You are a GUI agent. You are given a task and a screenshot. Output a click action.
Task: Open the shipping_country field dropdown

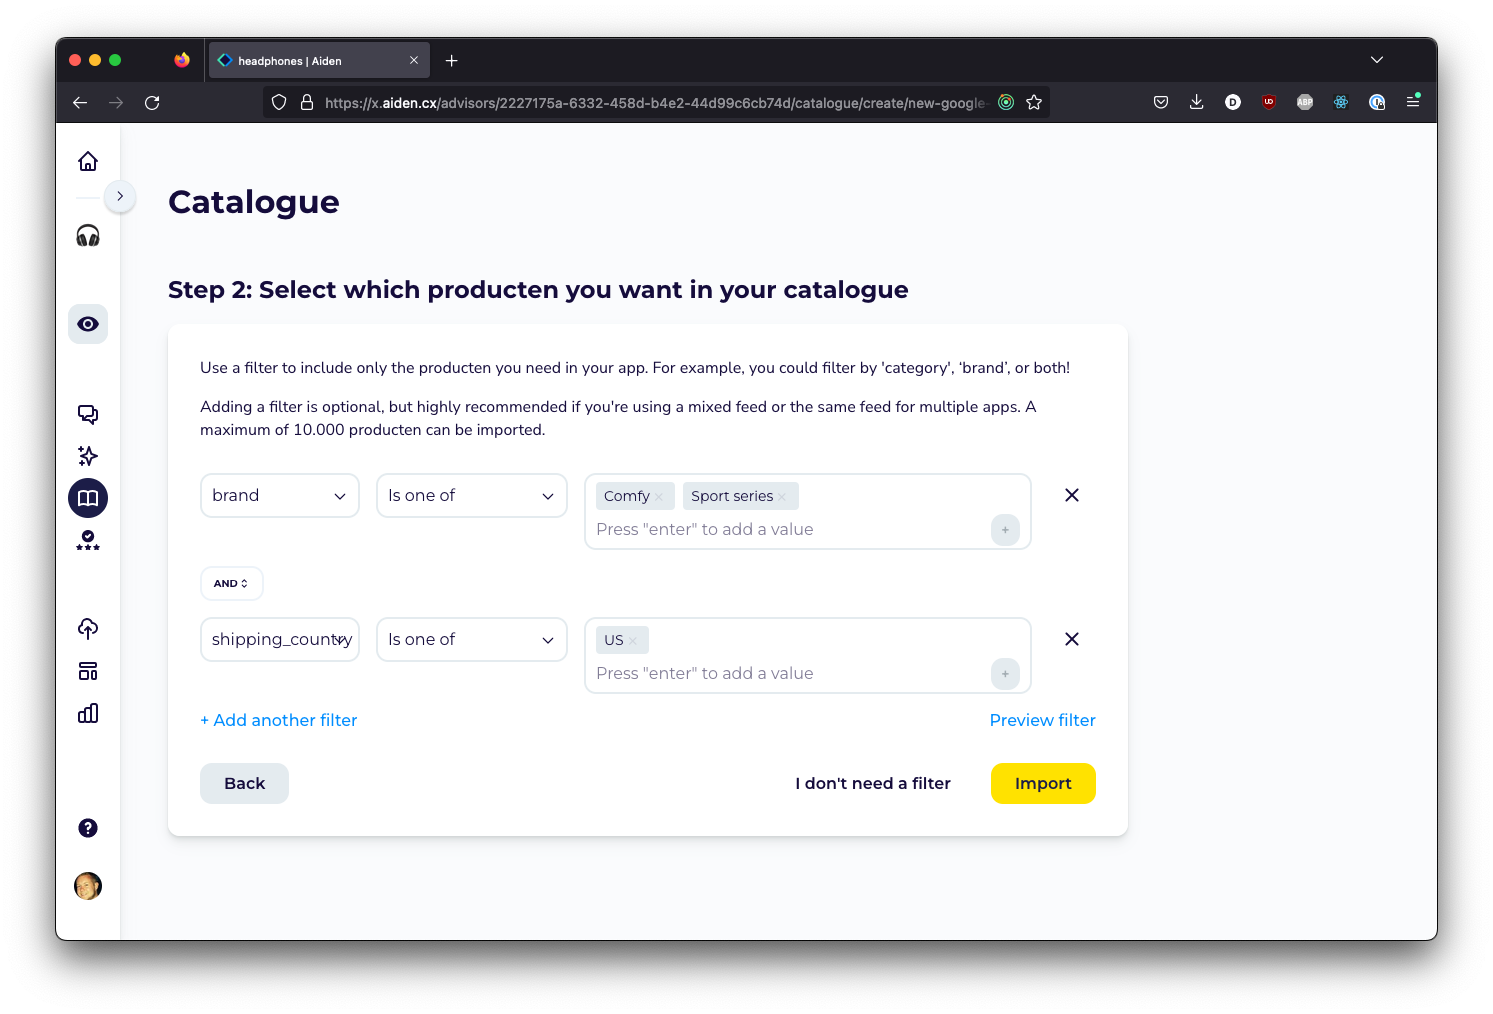[280, 640]
